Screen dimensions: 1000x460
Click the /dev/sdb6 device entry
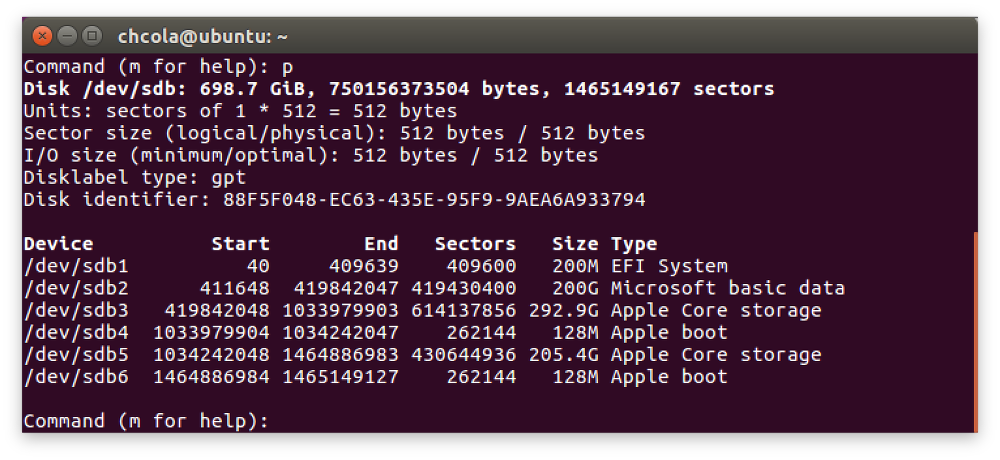pos(76,377)
